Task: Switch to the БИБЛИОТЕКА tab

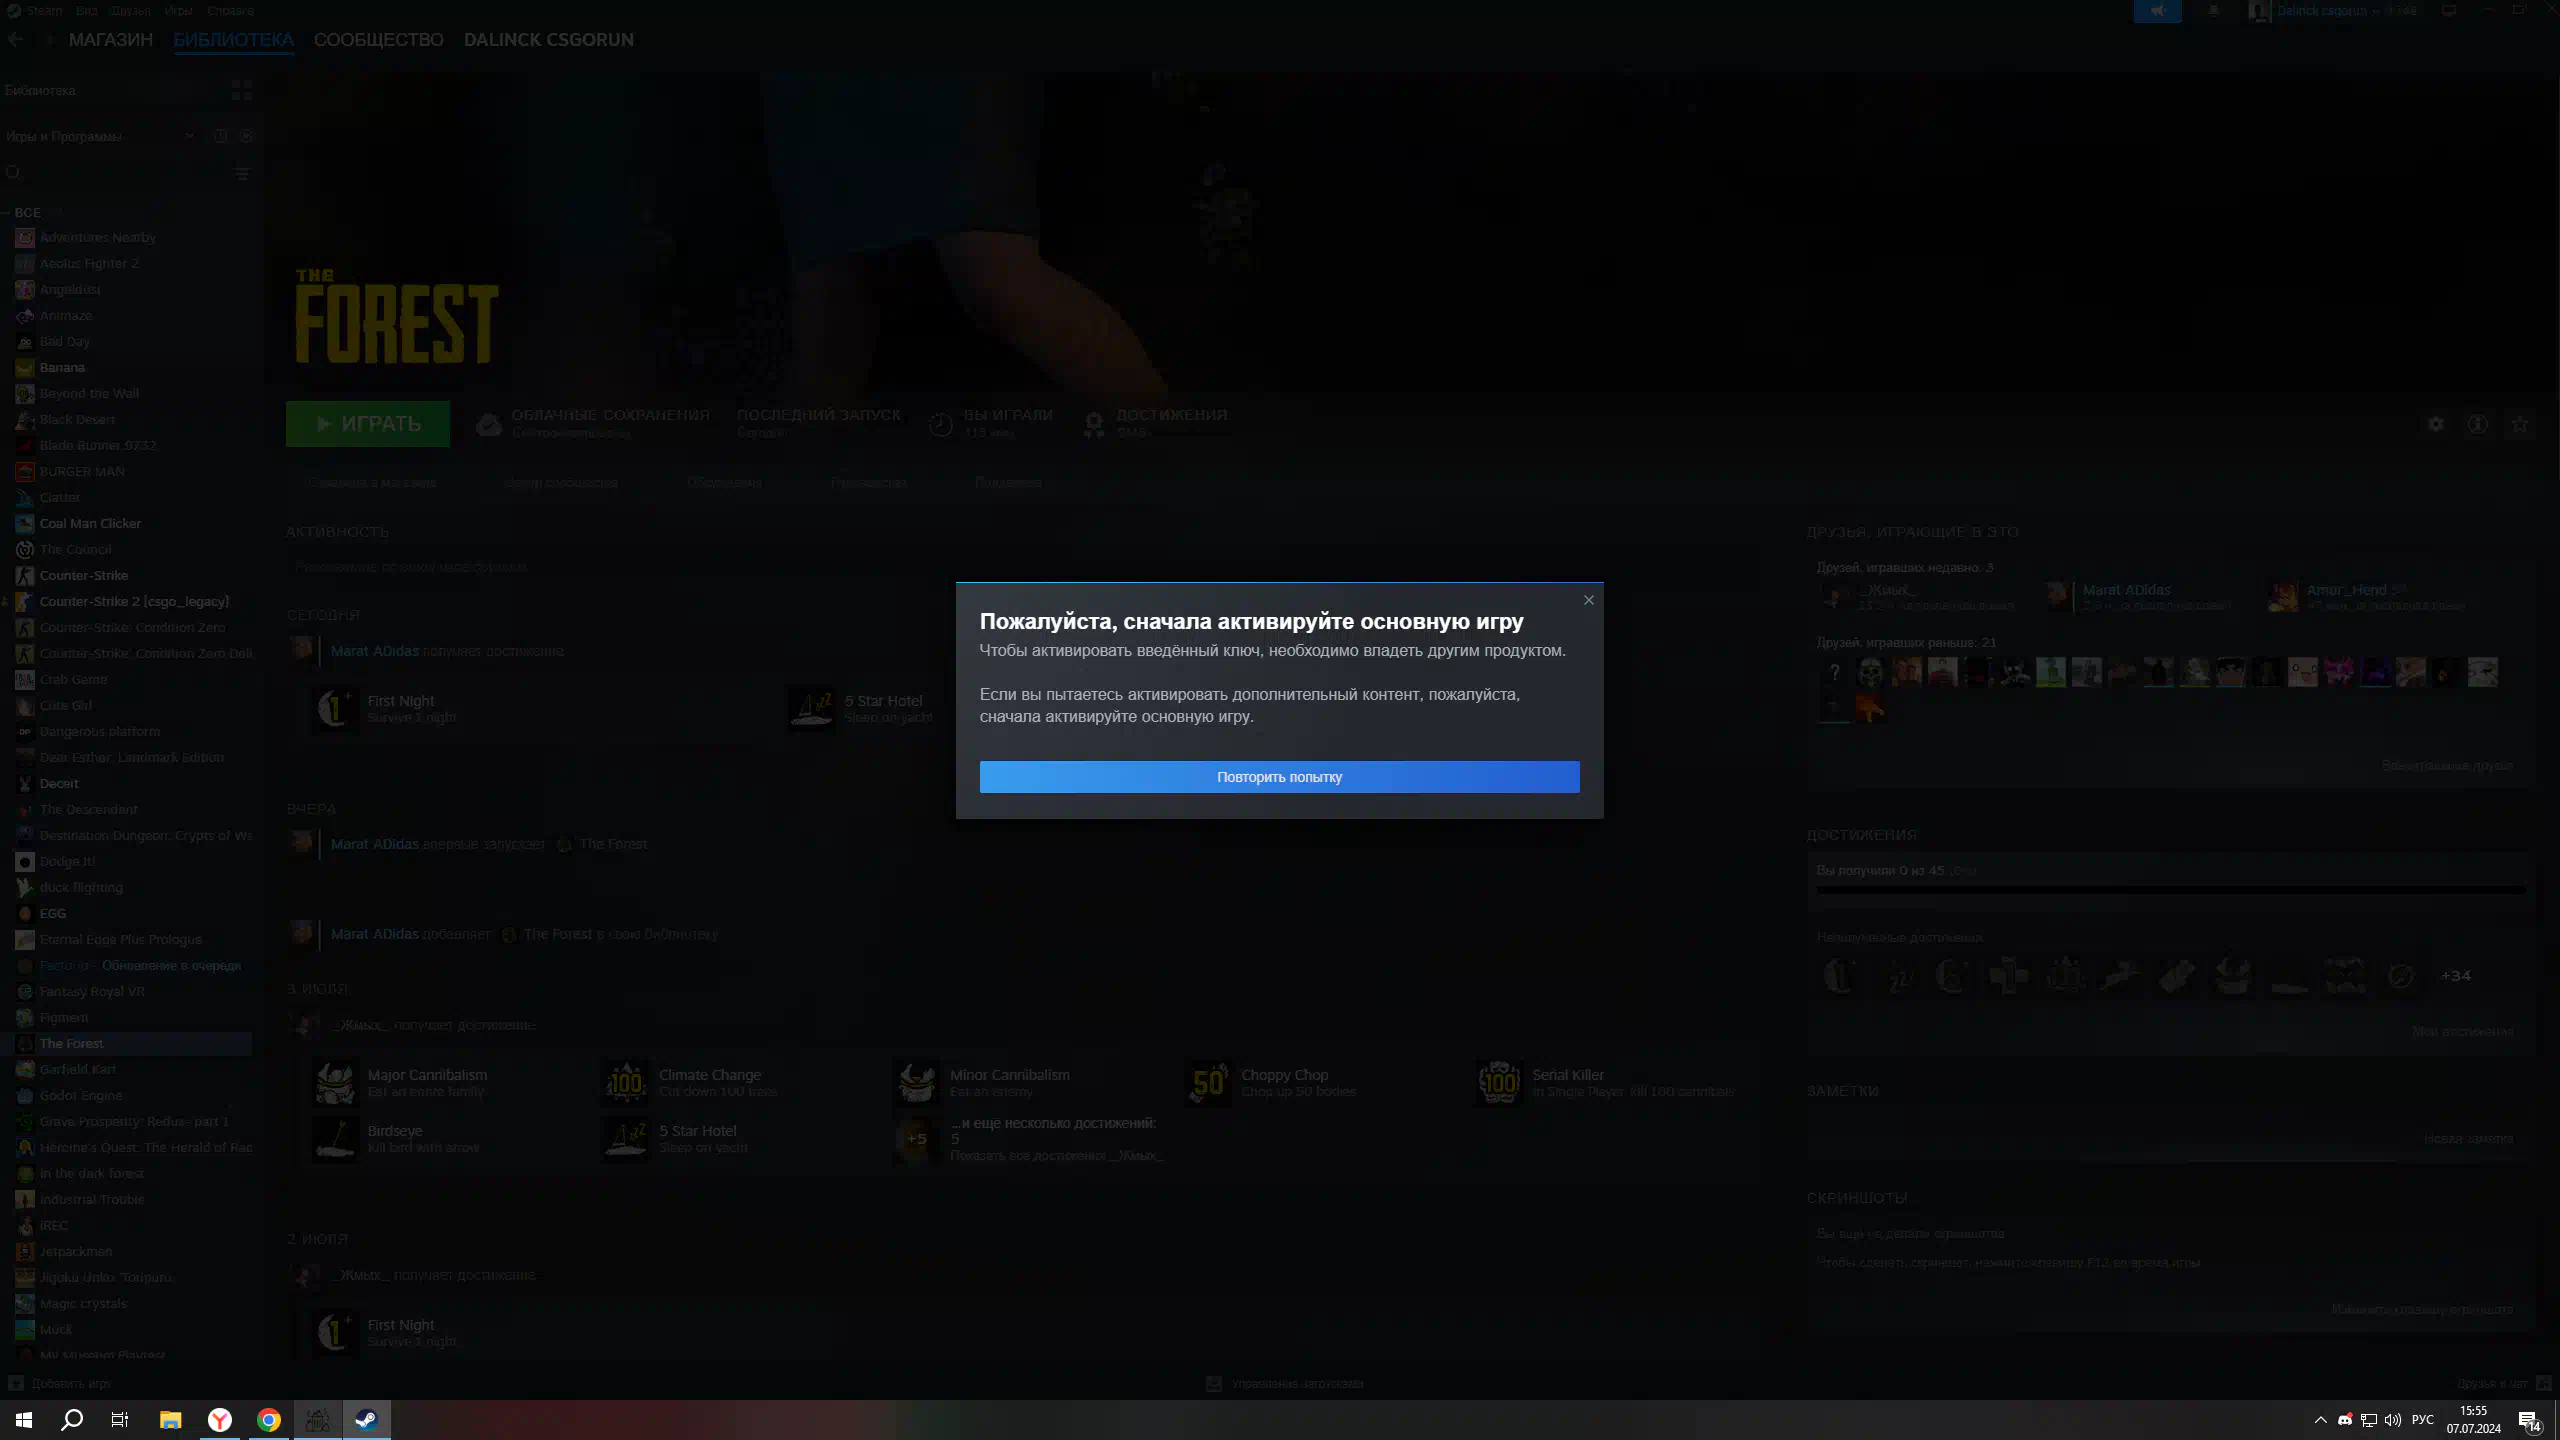Action: tap(234, 40)
